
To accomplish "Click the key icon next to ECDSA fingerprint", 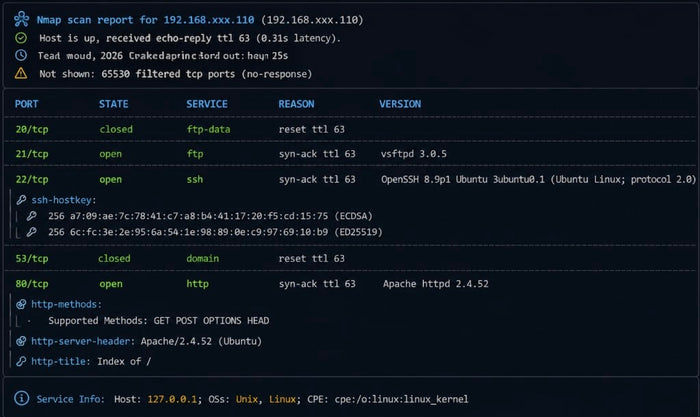I will (31, 216).
